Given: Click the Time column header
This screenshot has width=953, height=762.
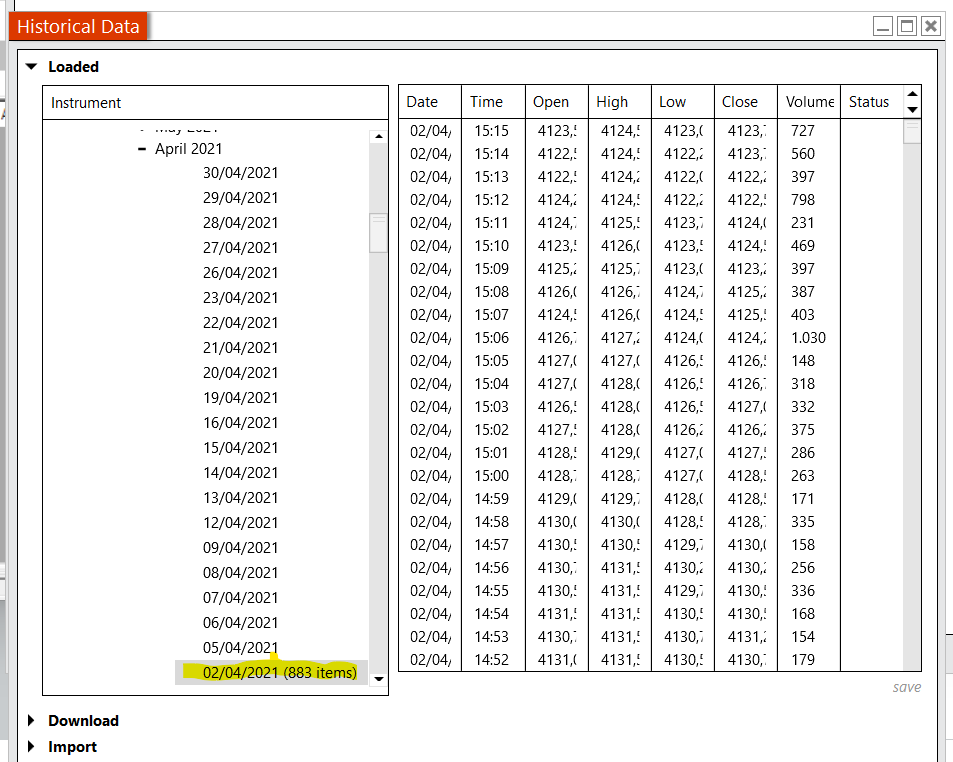Looking at the screenshot, I should 493,101.
